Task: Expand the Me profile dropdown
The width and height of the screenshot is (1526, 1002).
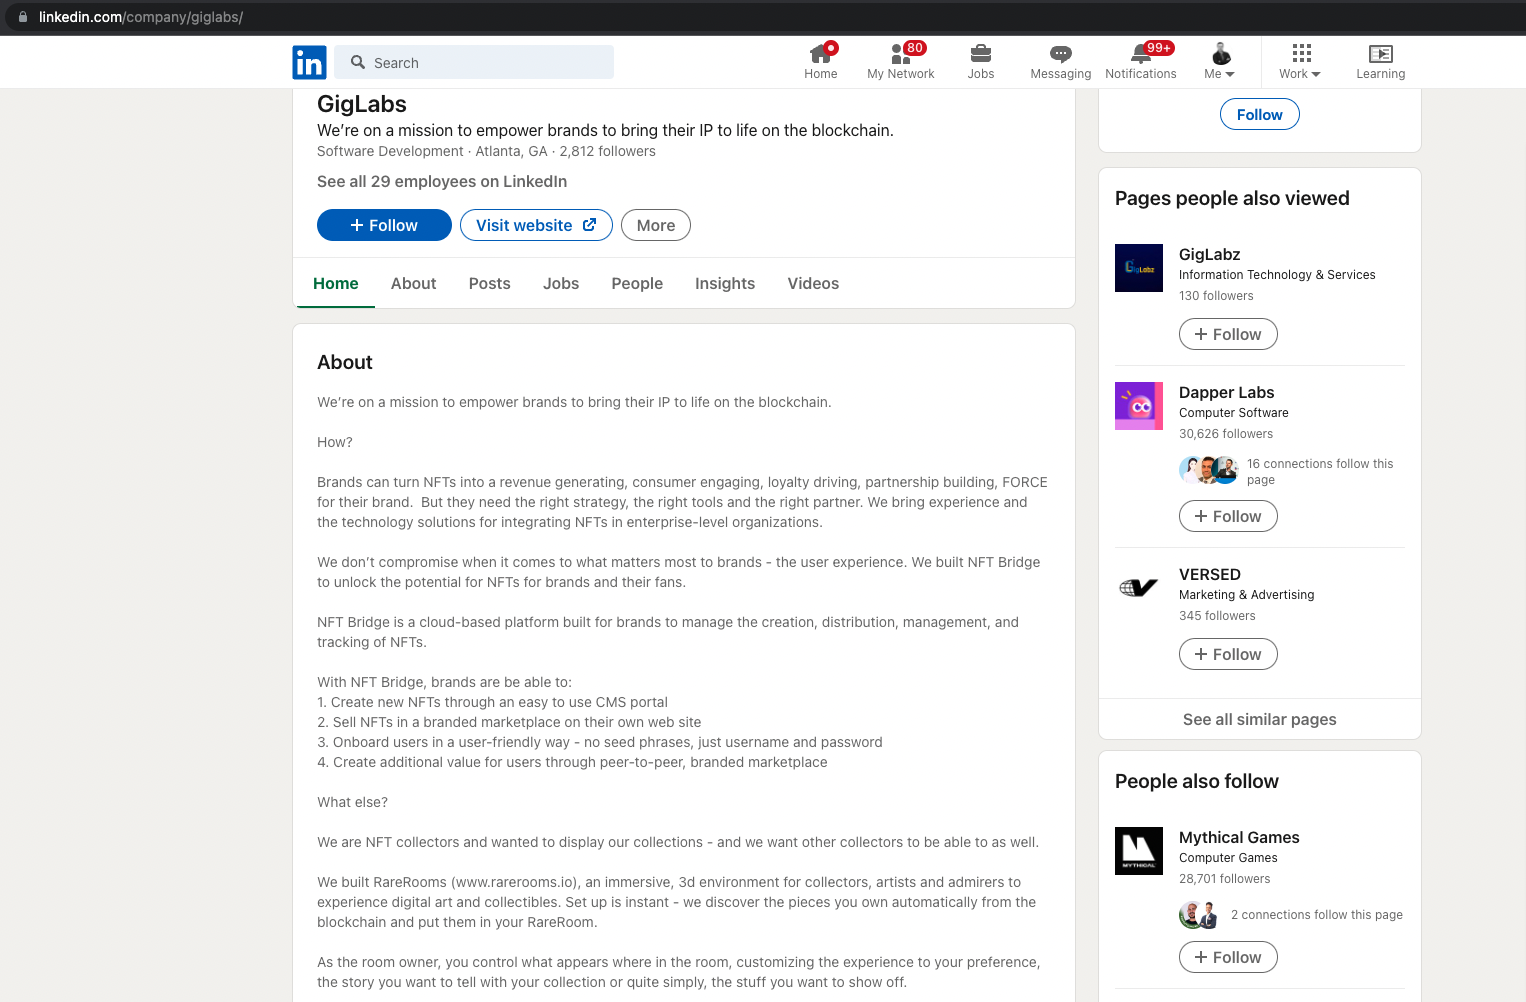Action: tap(1220, 62)
